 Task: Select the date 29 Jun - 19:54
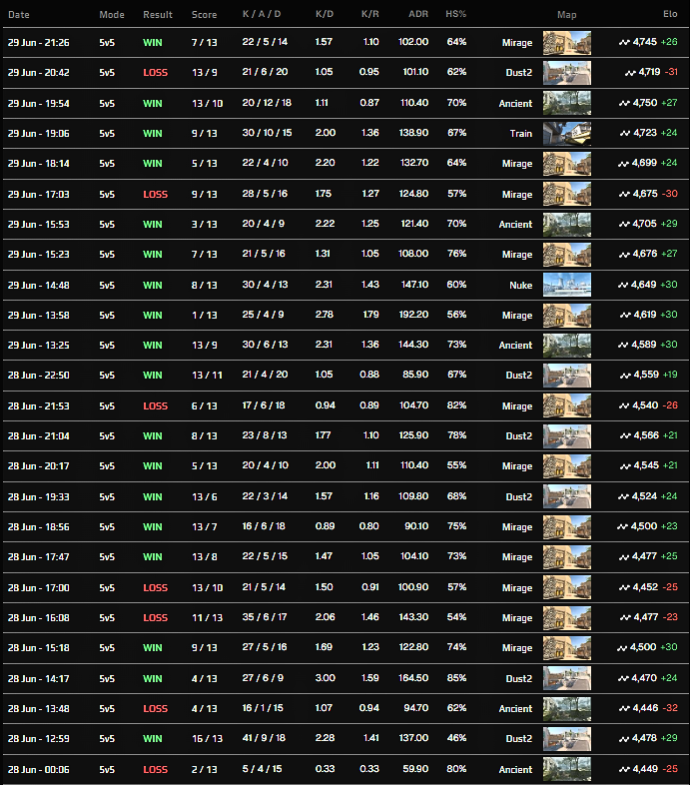[39, 104]
